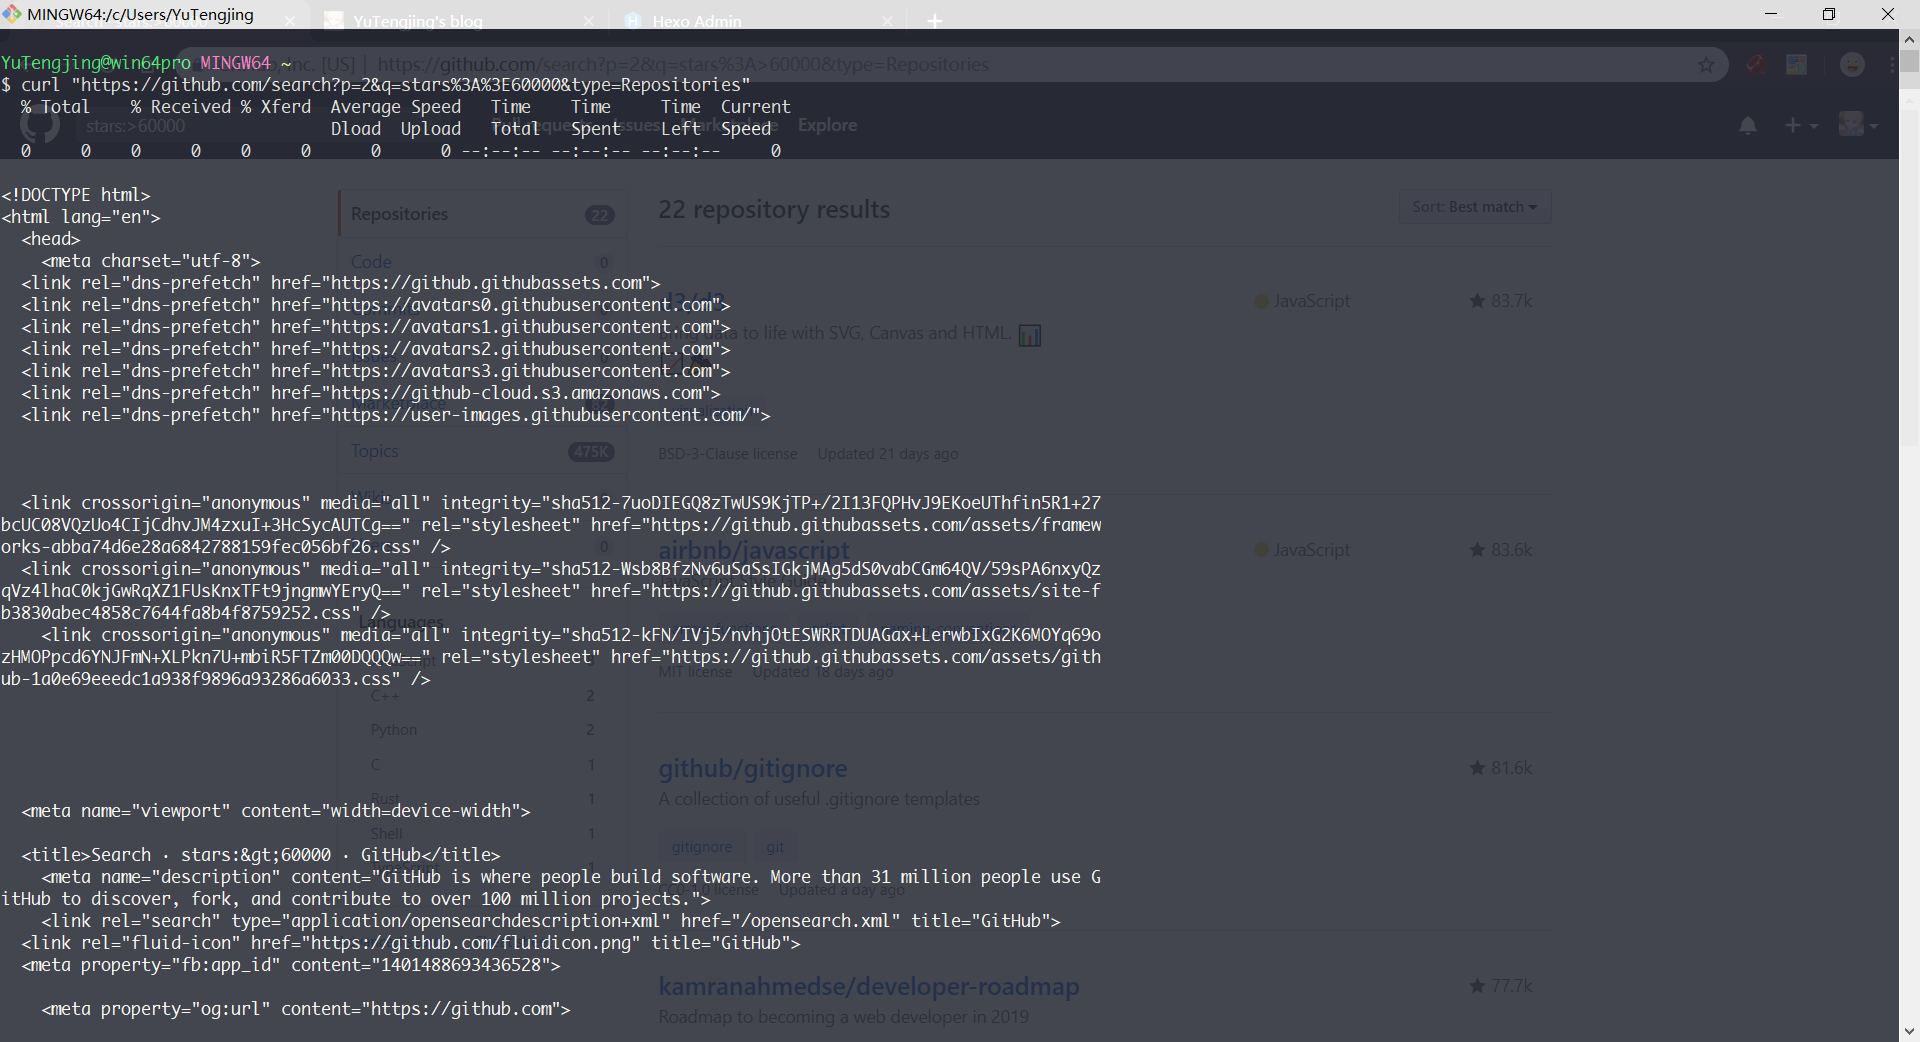The image size is (1920, 1042).
Task: Open the new tab plus button in browser
Action: click(x=935, y=21)
